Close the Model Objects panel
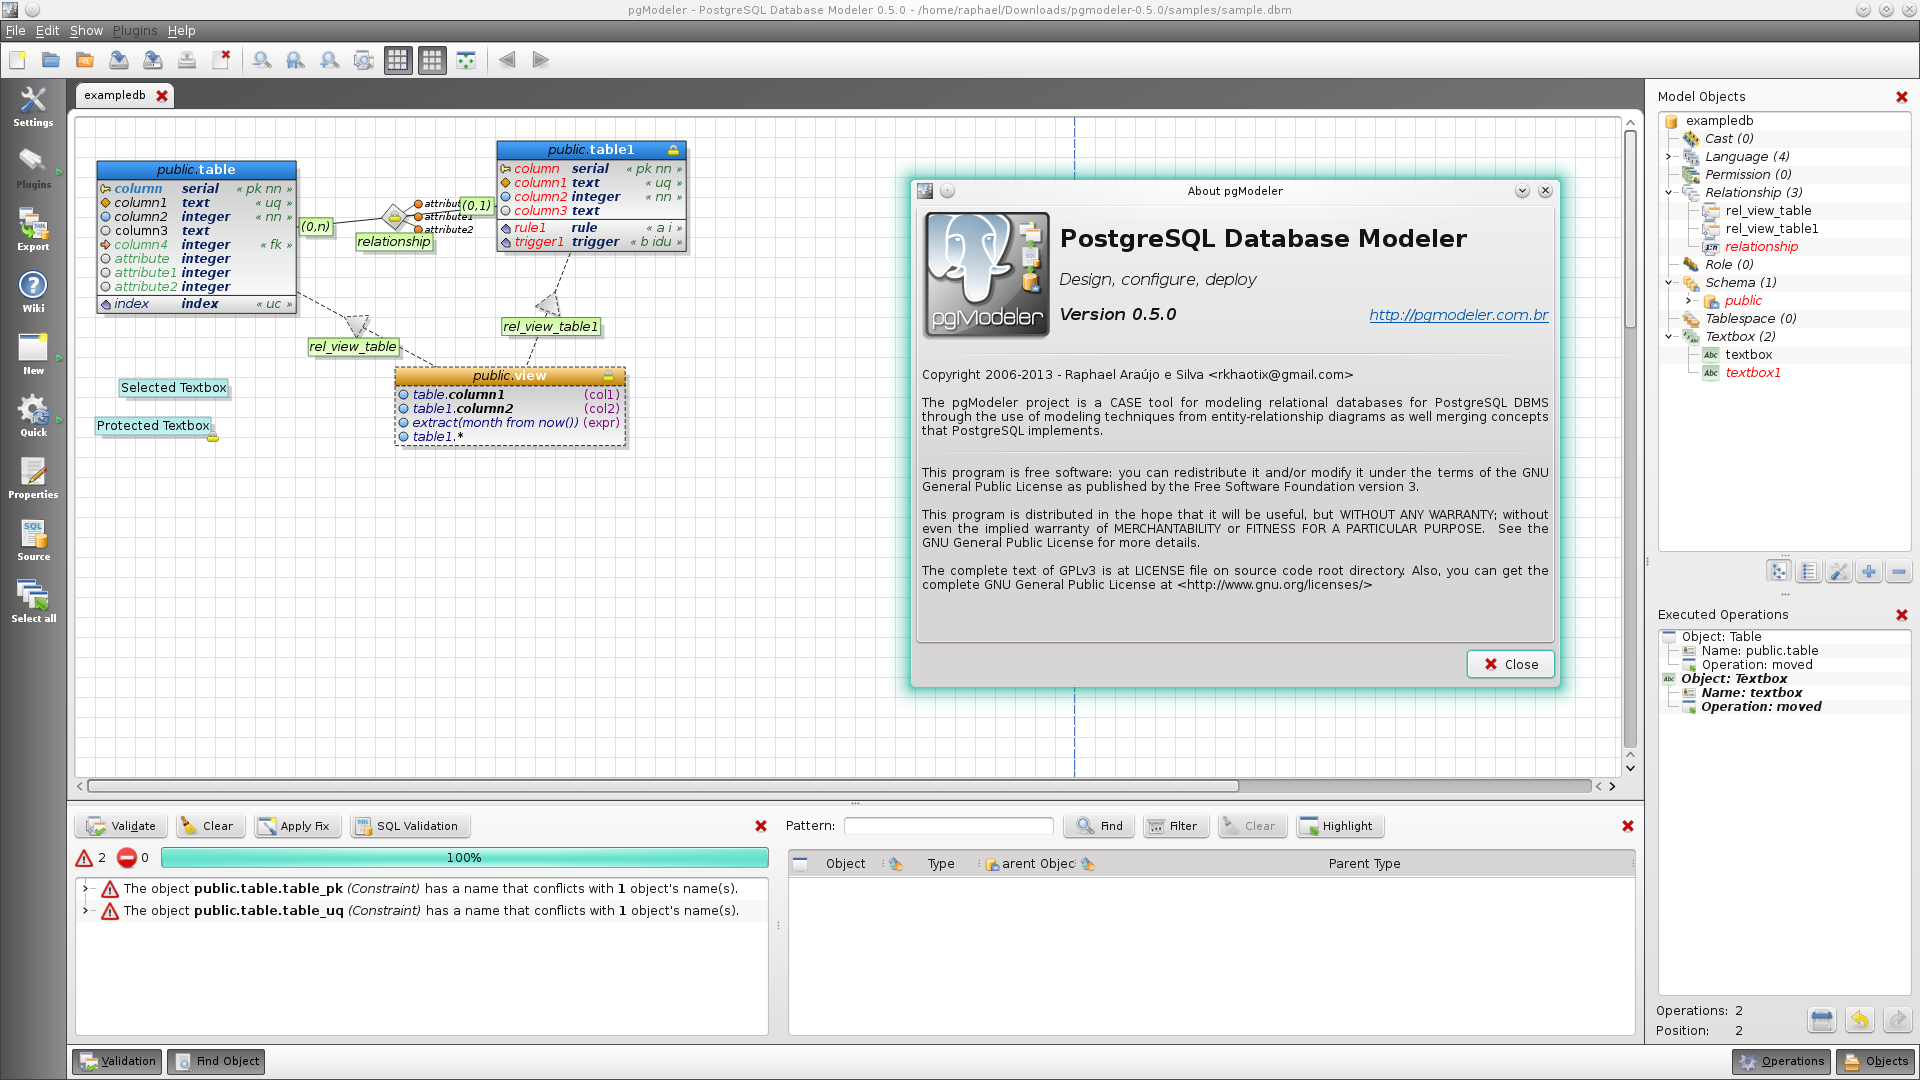 pos(1902,97)
